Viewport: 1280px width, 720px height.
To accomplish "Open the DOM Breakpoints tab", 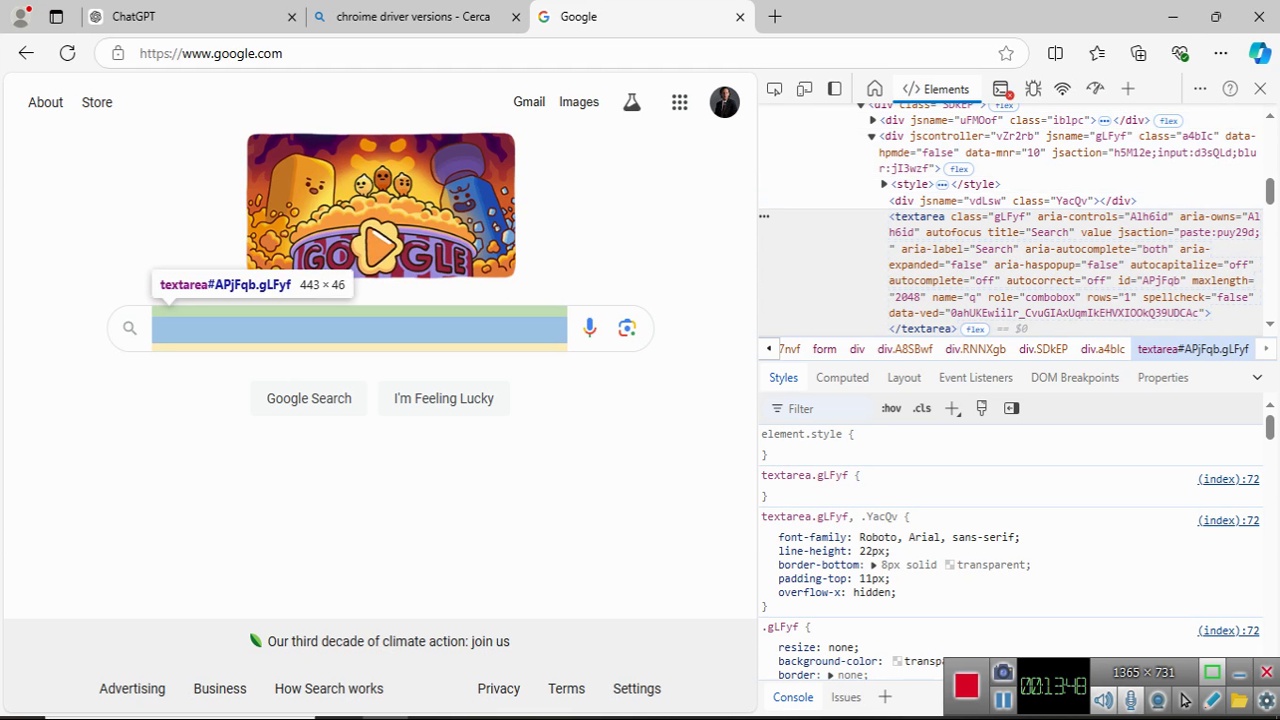I will coord(1074,378).
